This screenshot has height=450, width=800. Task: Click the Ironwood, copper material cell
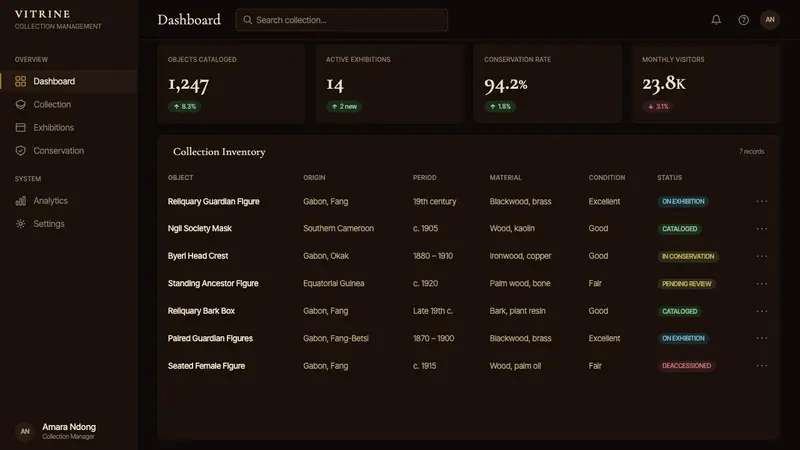tap(520, 256)
